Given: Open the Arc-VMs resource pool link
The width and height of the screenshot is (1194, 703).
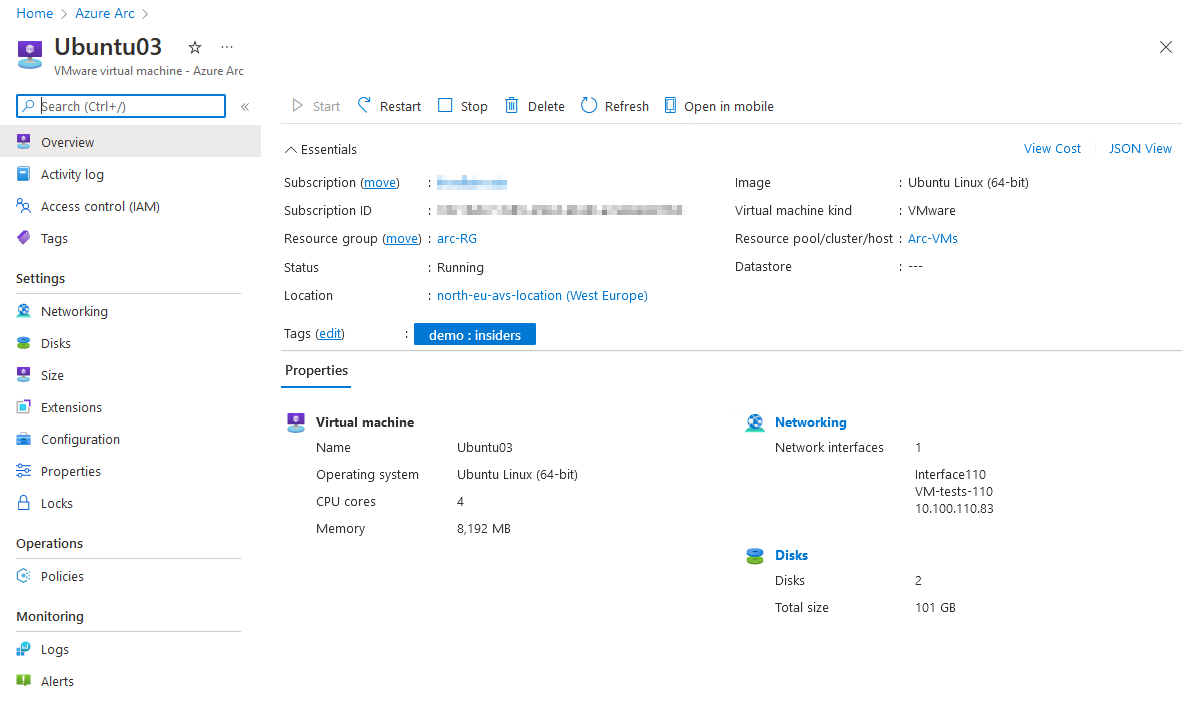Looking at the screenshot, I should [x=933, y=238].
